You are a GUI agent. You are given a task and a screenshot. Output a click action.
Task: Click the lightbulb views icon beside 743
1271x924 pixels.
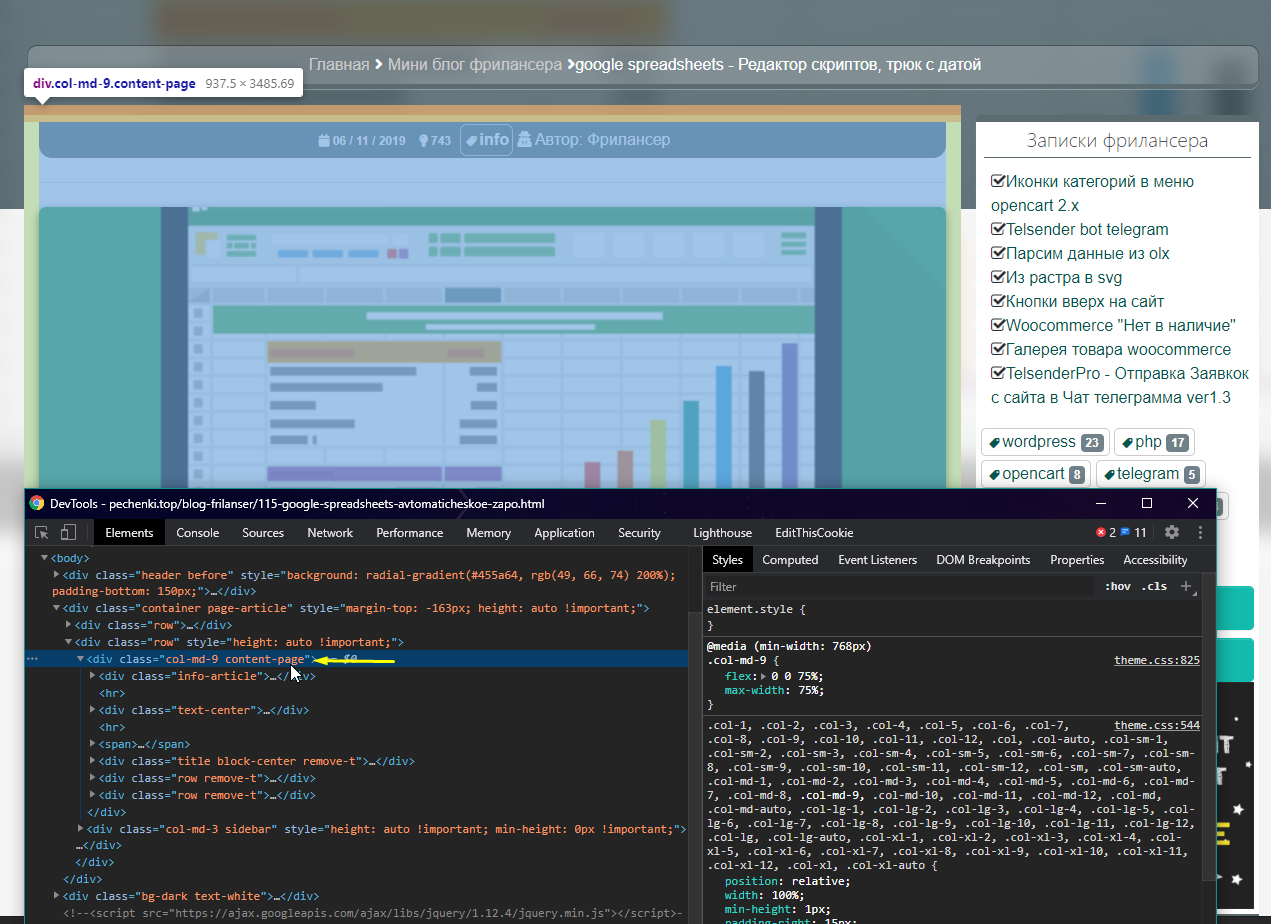[x=423, y=141]
